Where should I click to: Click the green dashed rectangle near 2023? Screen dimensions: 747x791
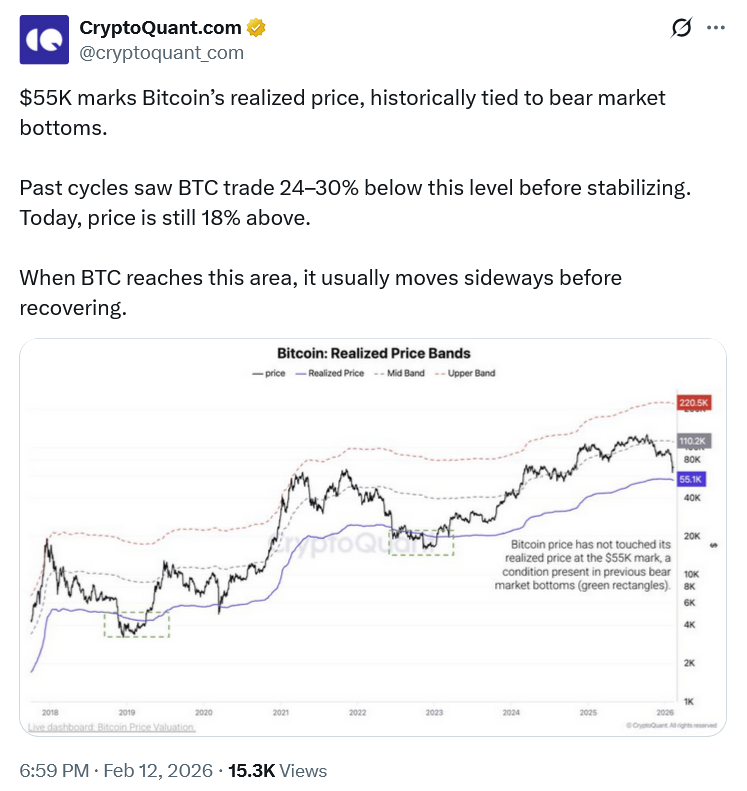(x=421, y=541)
